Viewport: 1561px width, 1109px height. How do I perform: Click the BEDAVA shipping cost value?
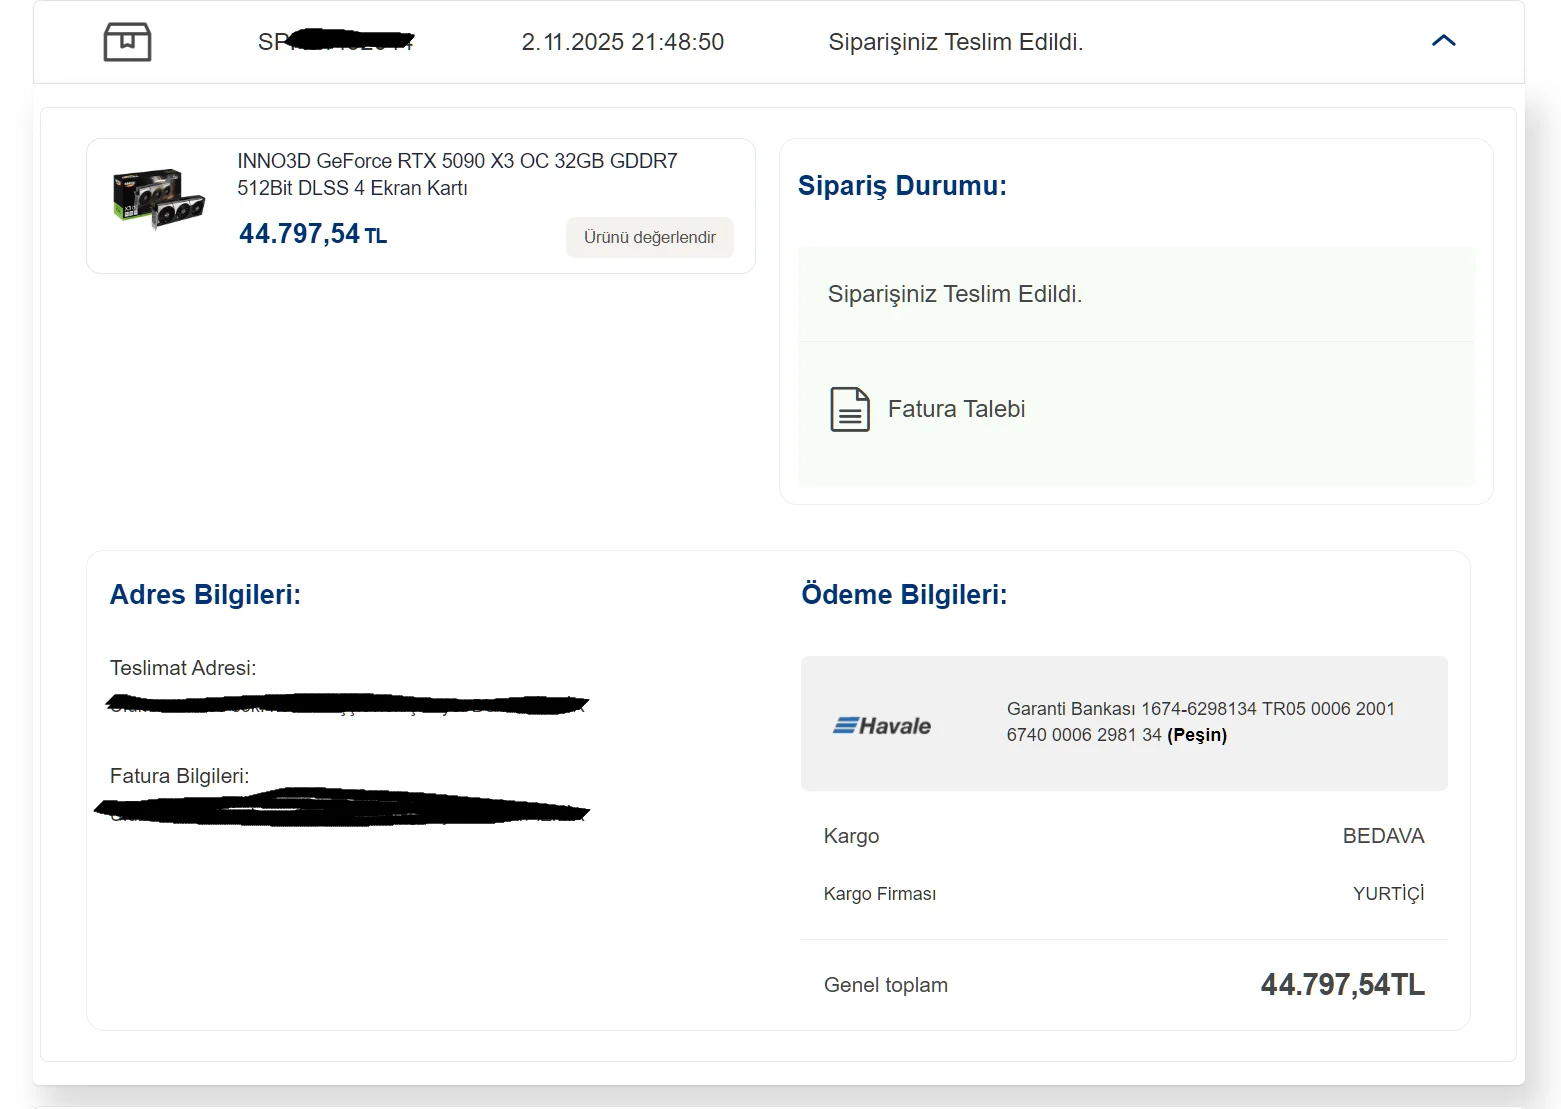coord(1383,836)
